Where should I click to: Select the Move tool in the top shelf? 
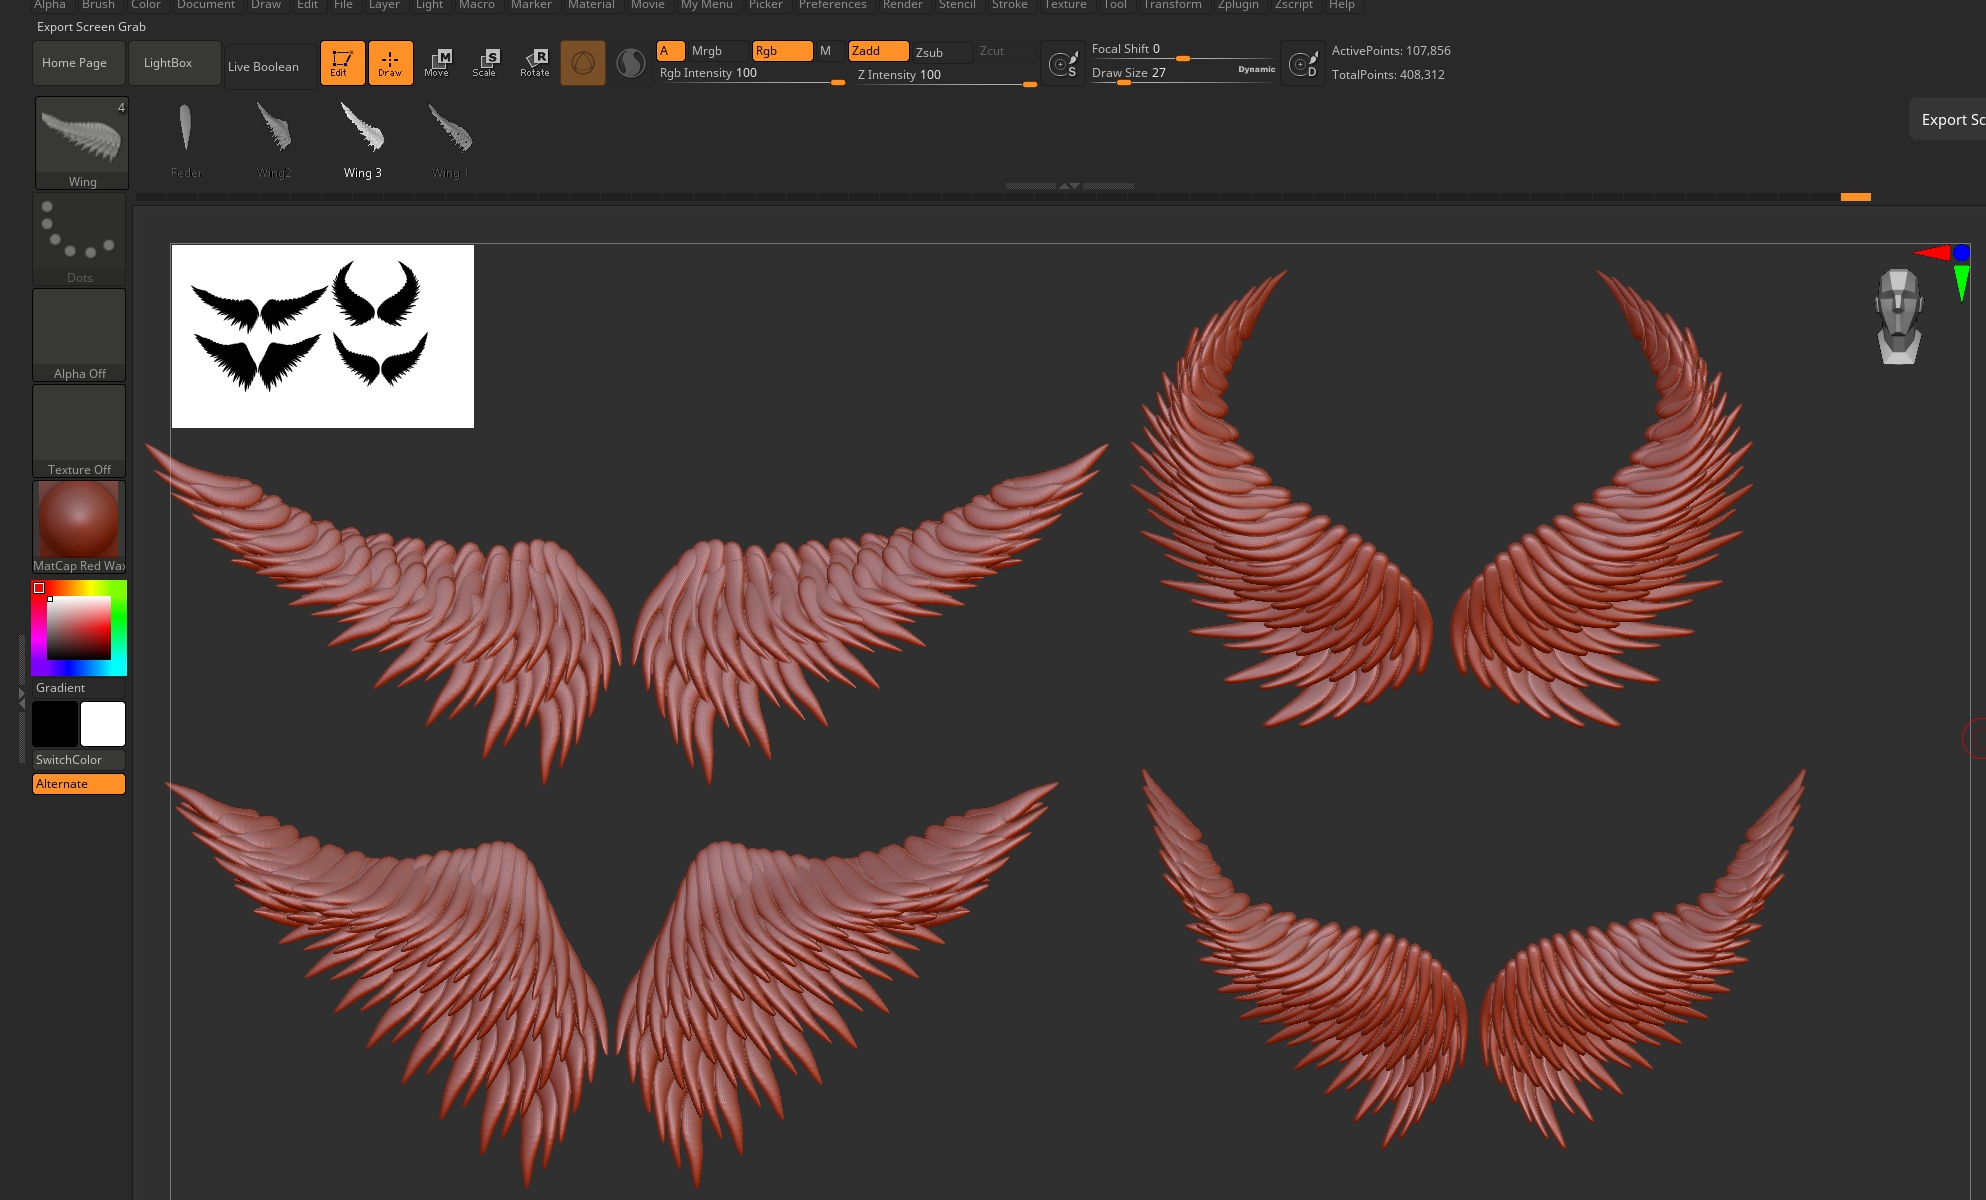[x=438, y=62]
